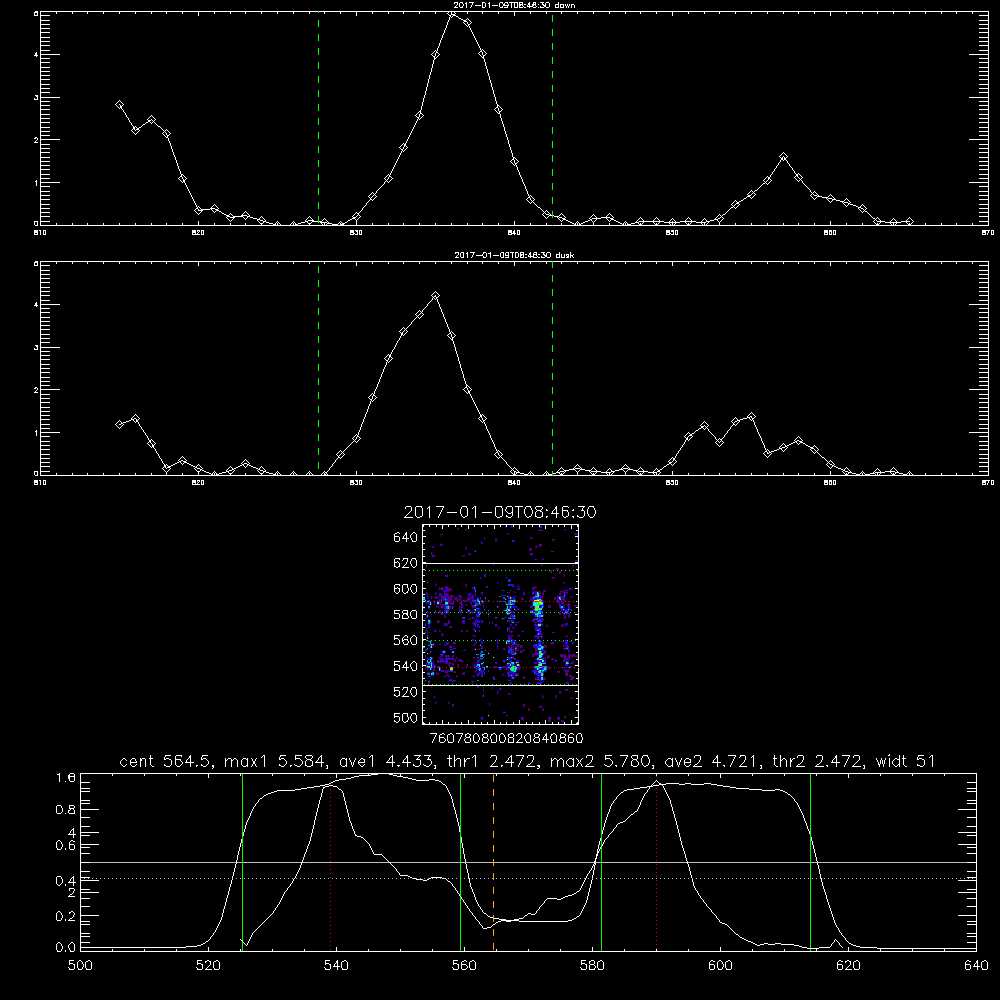Click 500 on the image plot y-axis

click(406, 717)
